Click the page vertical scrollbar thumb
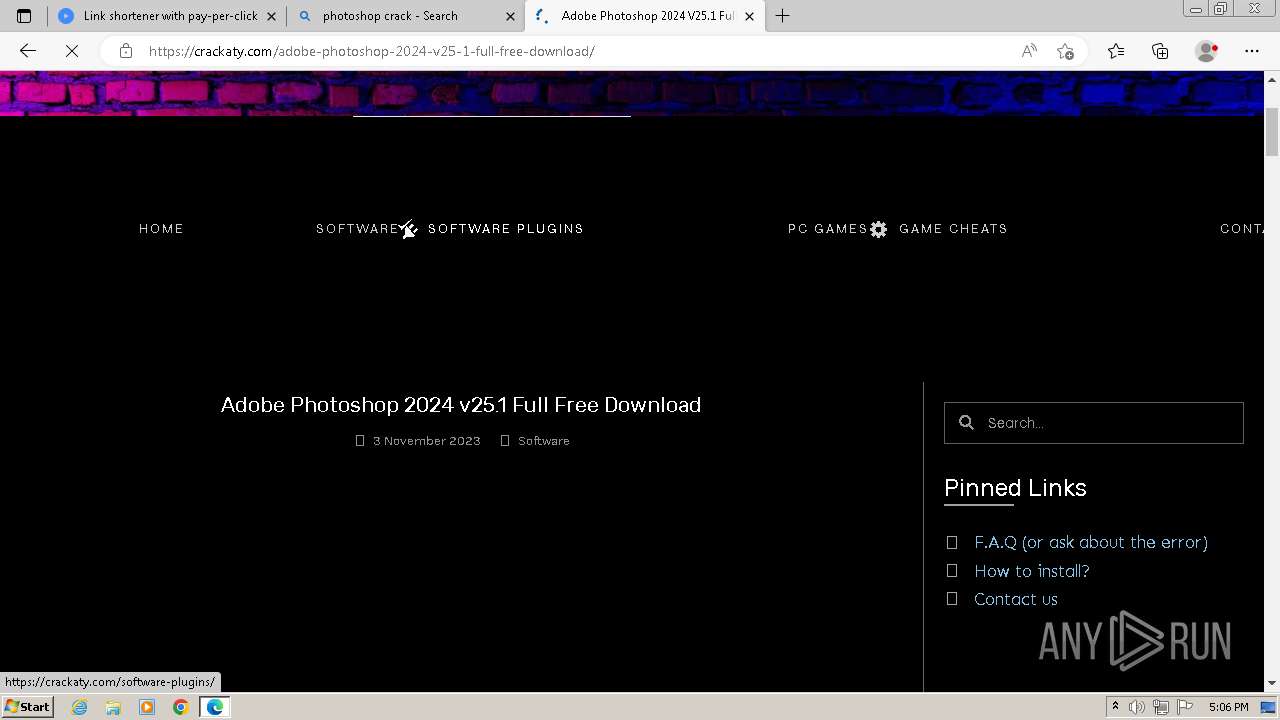 click(x=1272, y=131)
